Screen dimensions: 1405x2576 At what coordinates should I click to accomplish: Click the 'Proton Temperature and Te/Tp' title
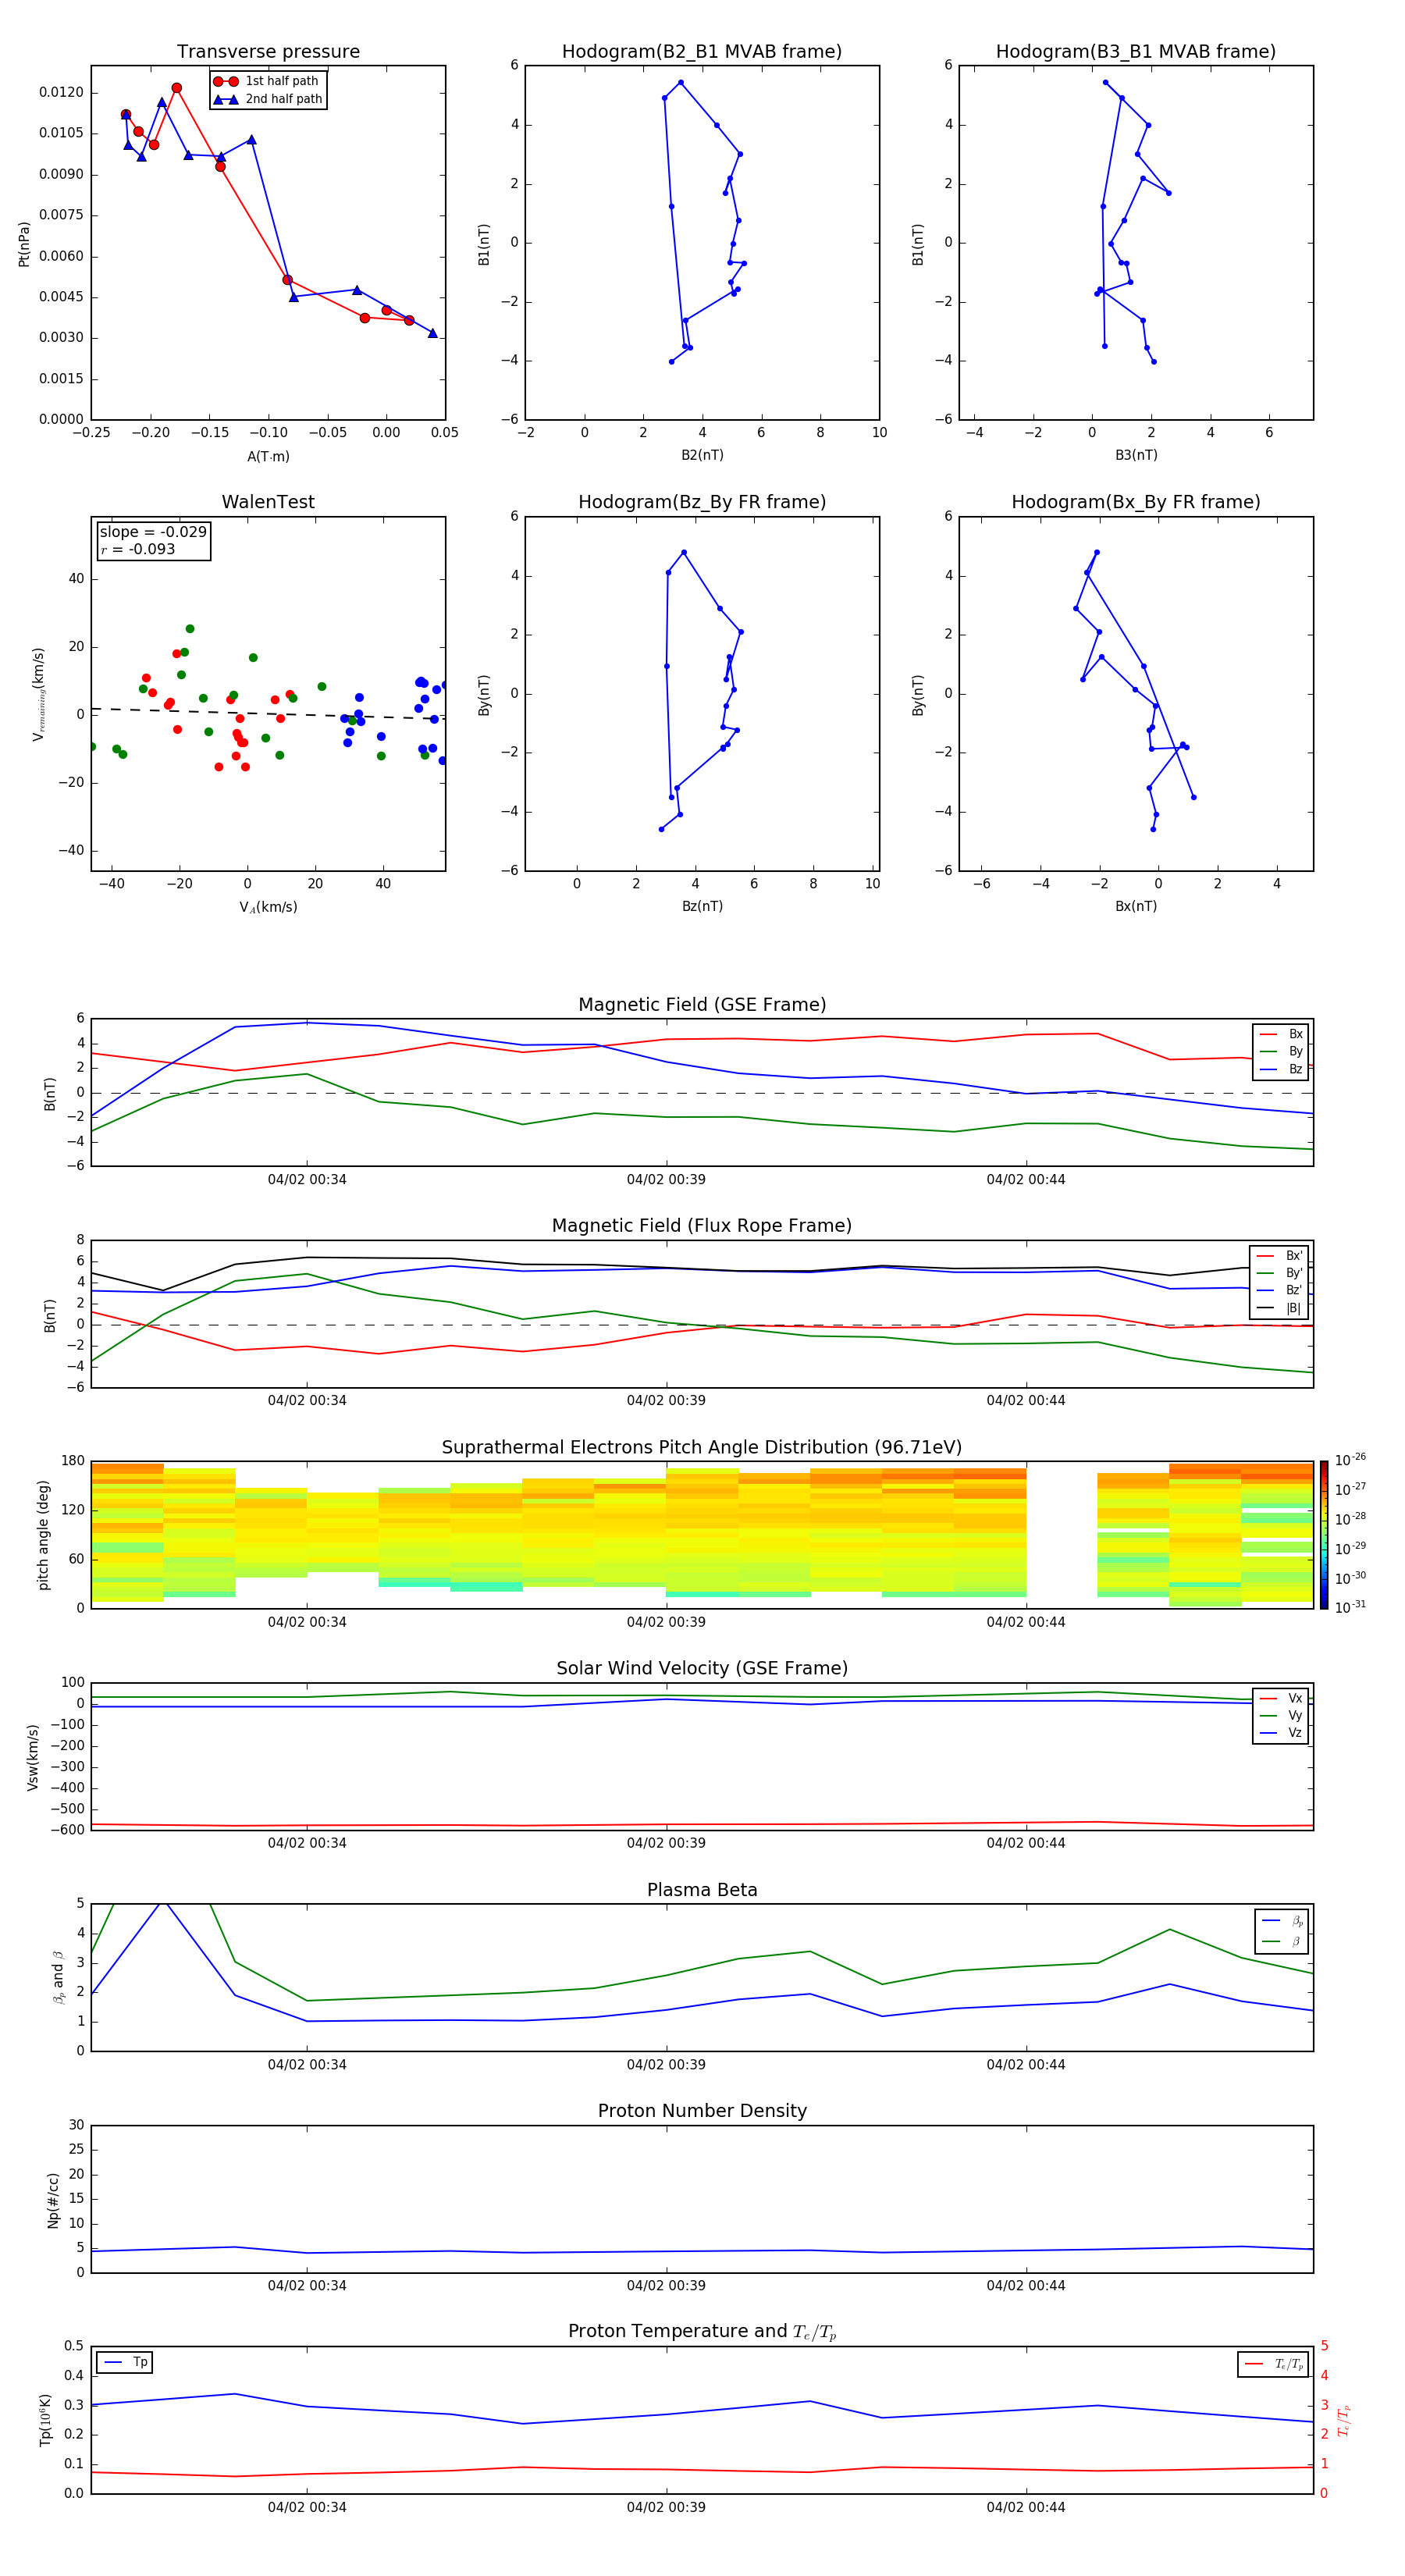701,2331
